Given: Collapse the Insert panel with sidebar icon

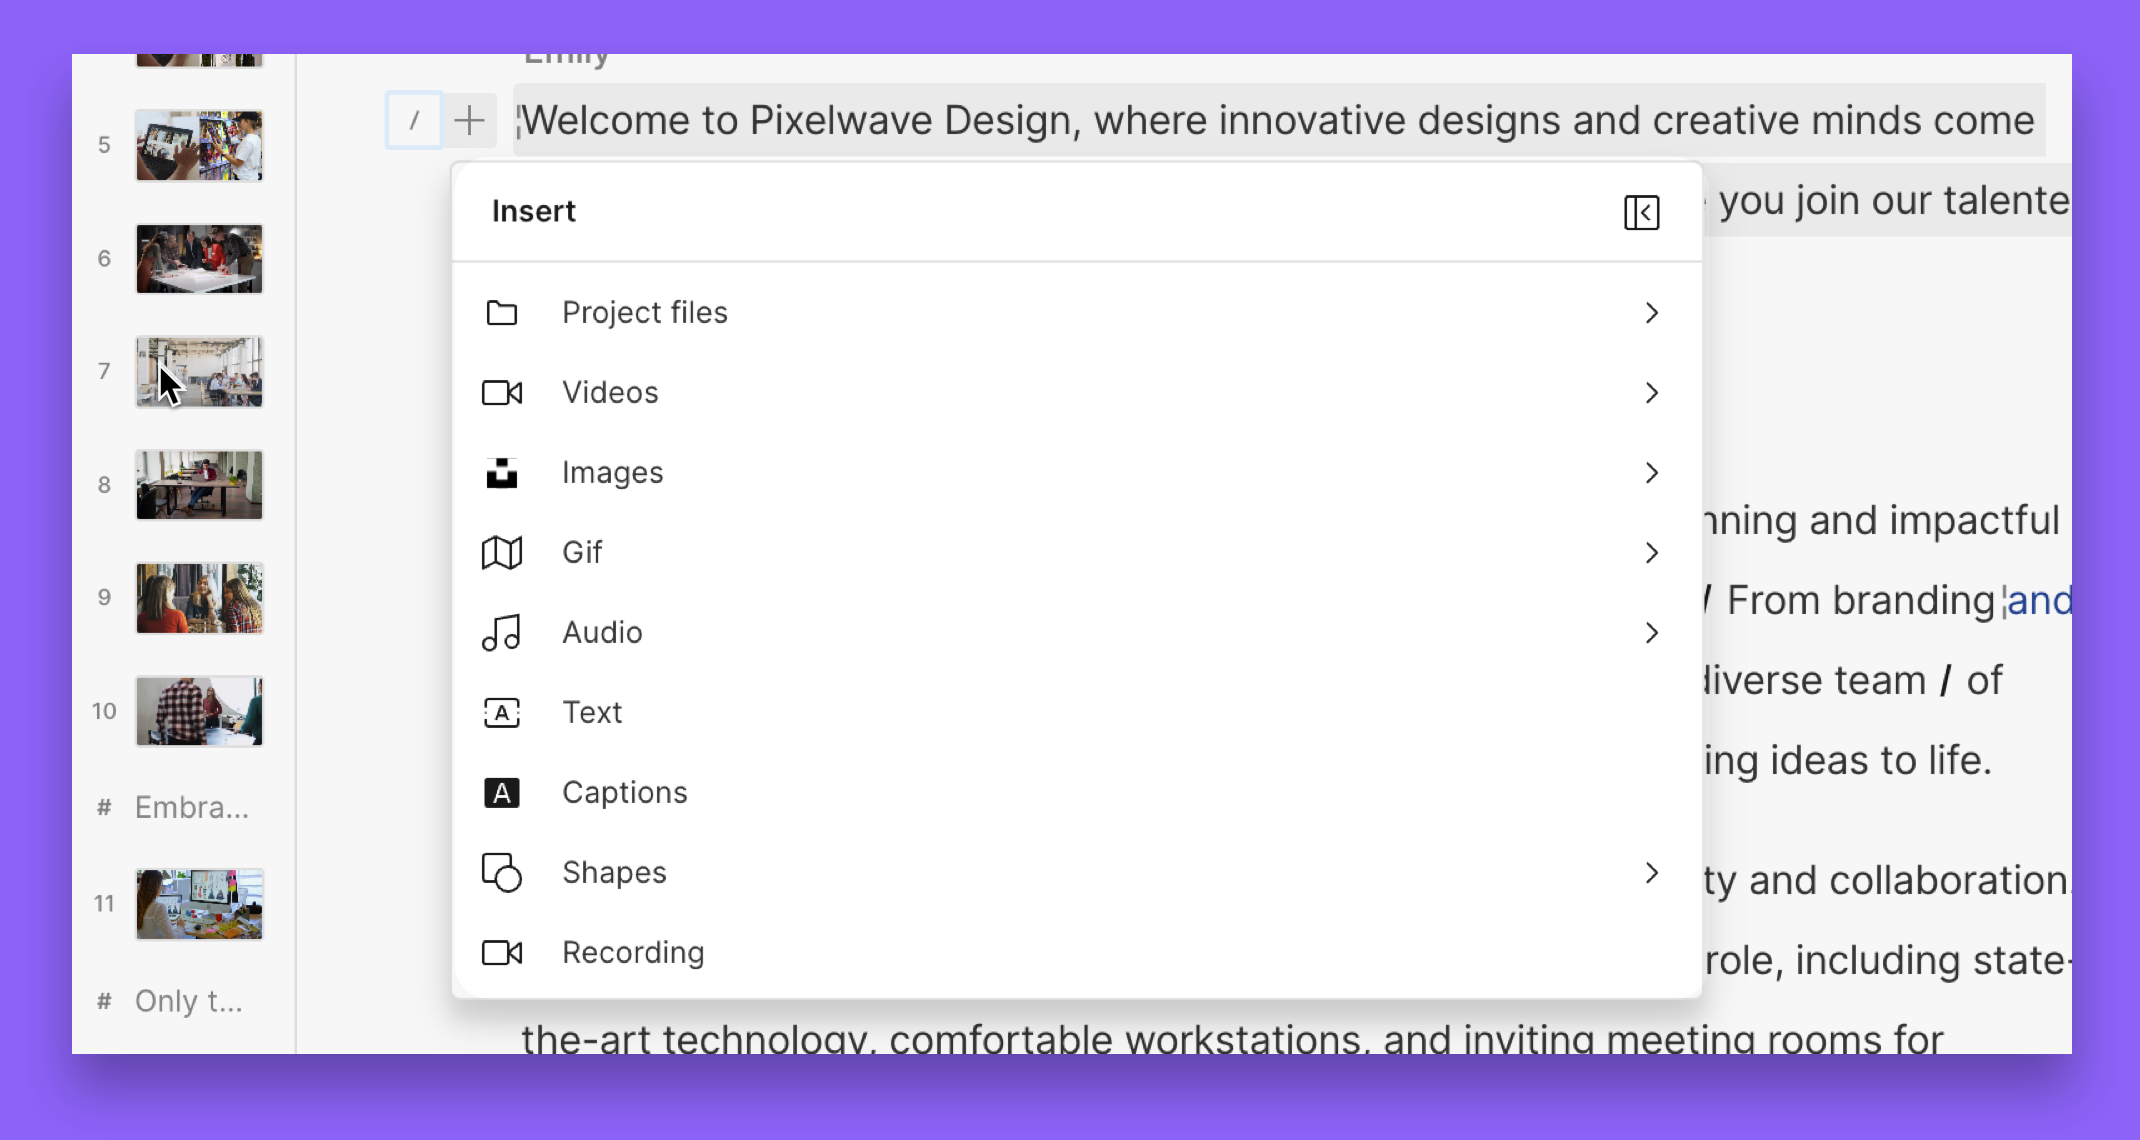Looking at the screenshot, I should [x=1642, y=213].
